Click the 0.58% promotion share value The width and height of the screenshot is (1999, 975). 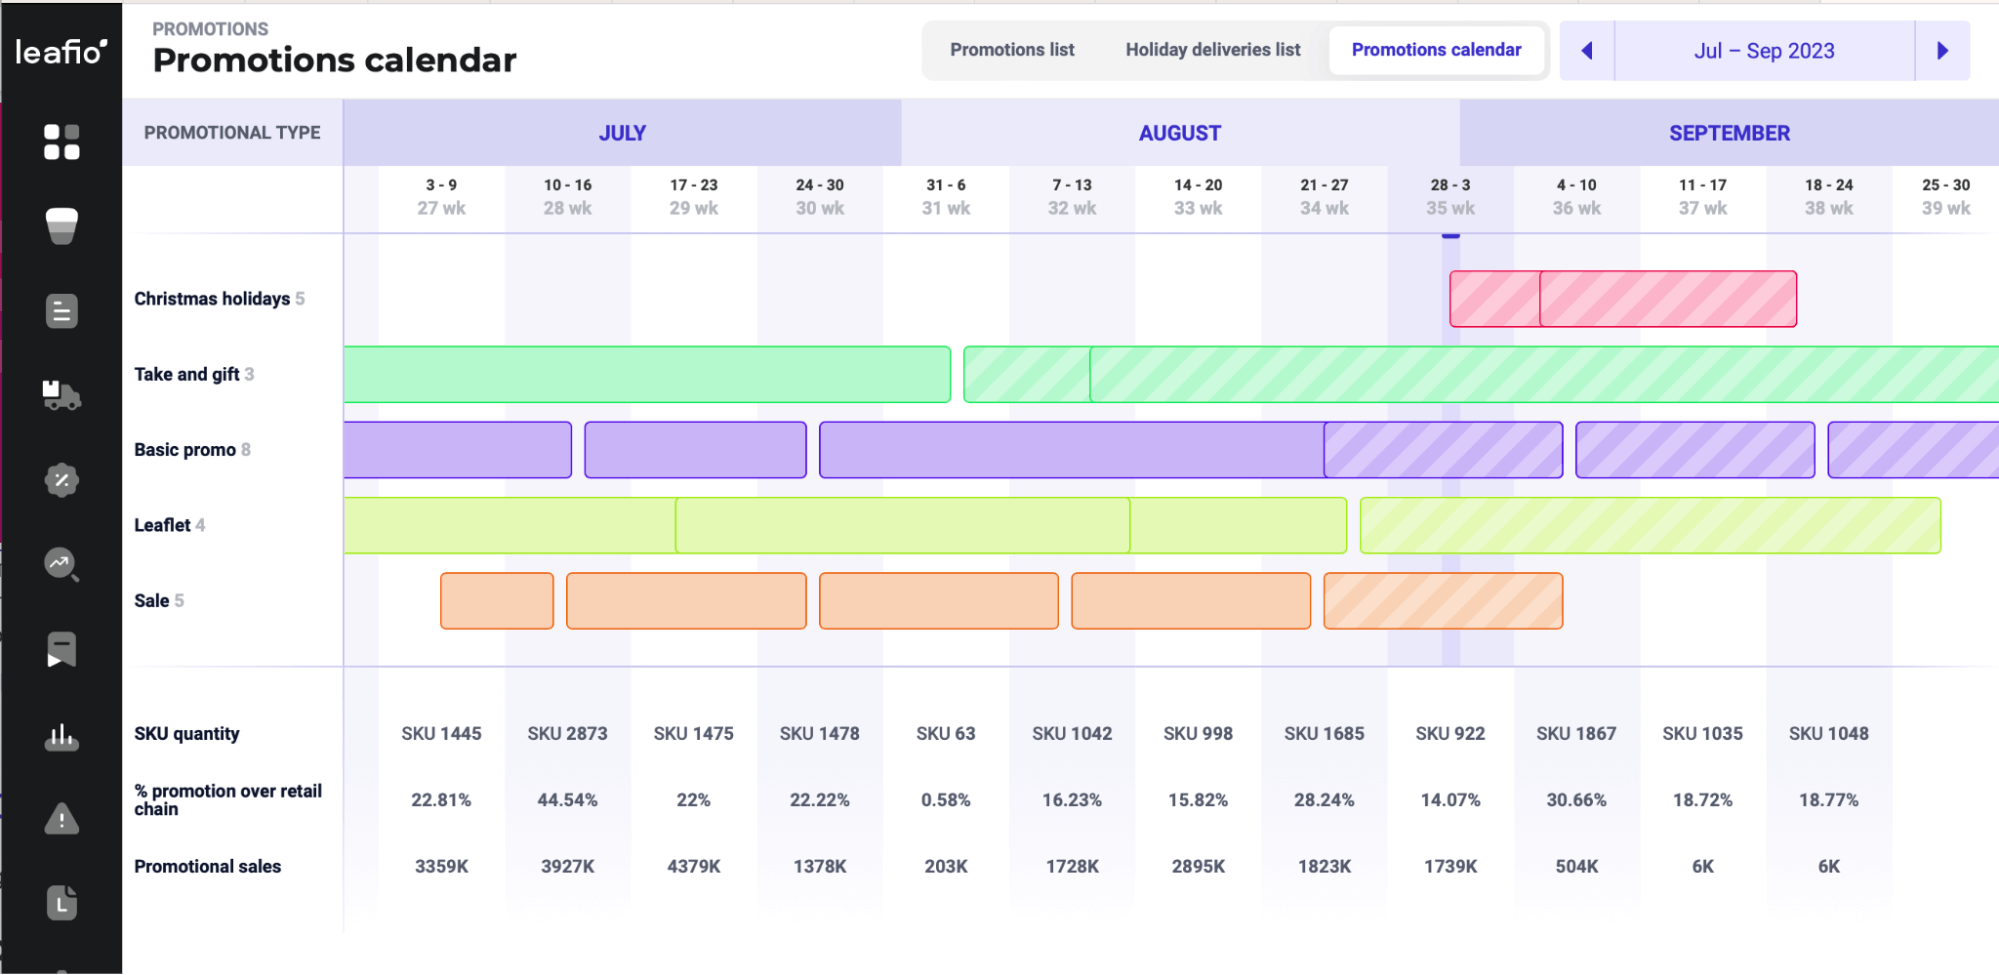pyautogui.click(x=946, y=800)
